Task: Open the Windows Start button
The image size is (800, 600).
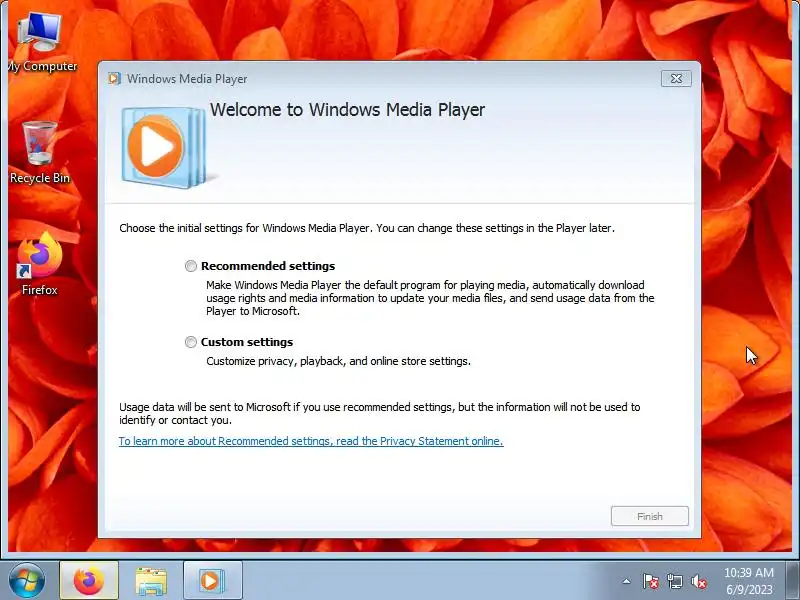Action: (26, 581)
